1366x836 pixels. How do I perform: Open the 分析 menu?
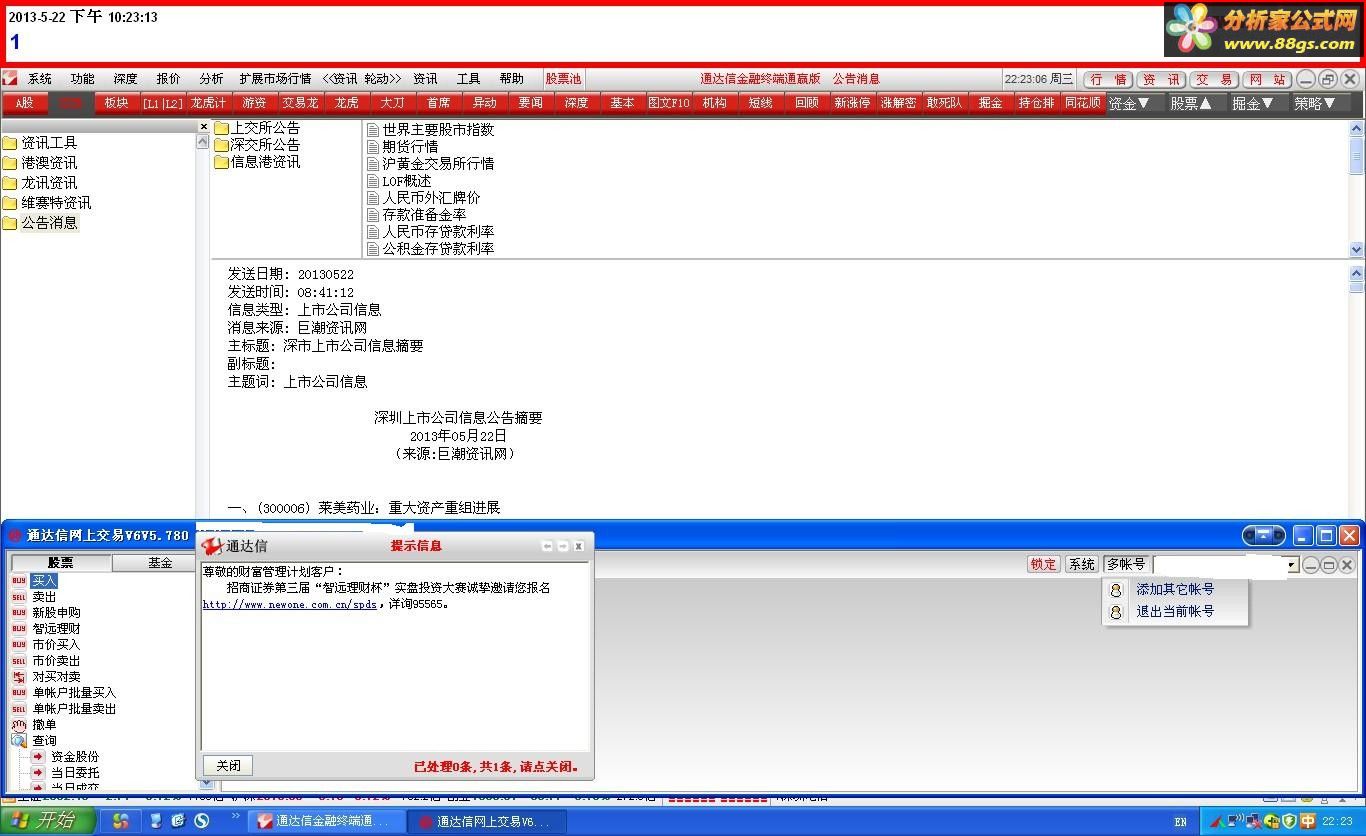[x=211, y=79]
